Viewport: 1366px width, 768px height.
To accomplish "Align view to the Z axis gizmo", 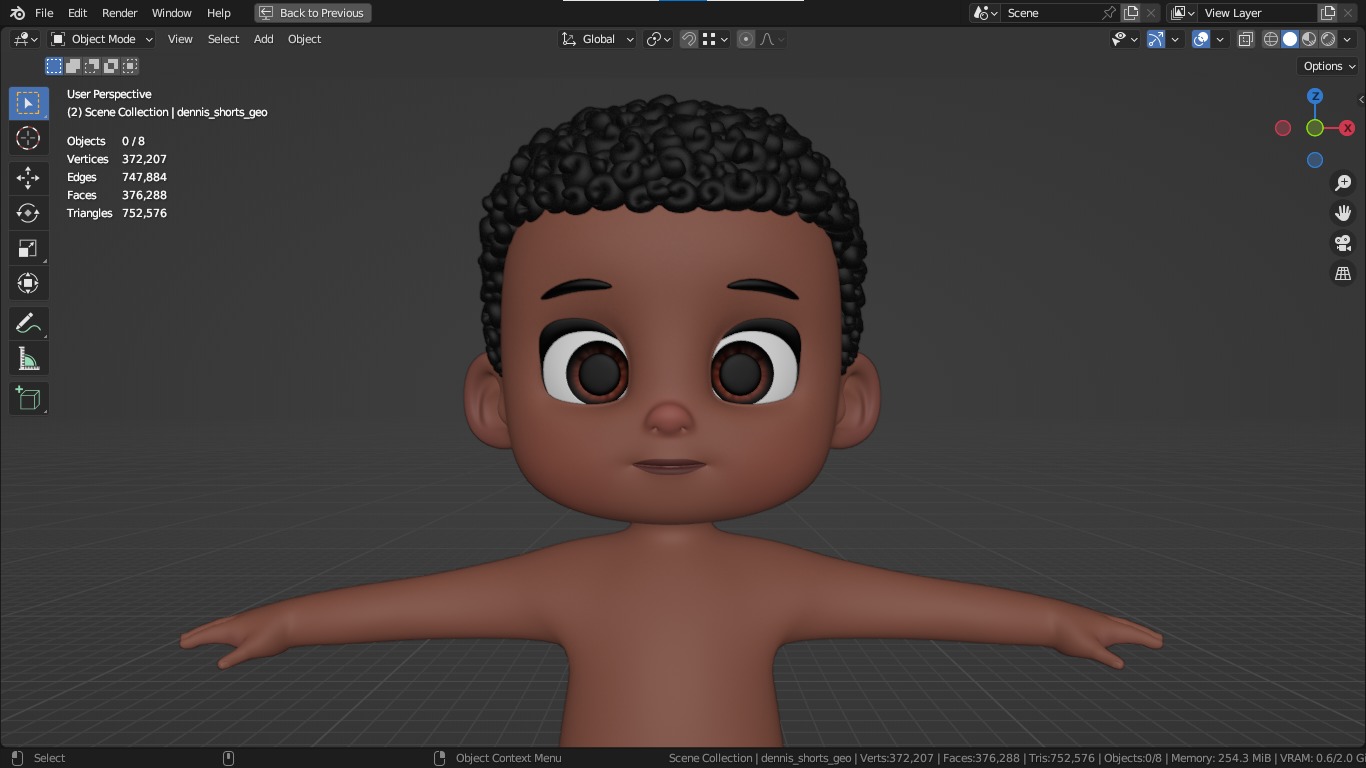I will click(x=1315, y=96).
